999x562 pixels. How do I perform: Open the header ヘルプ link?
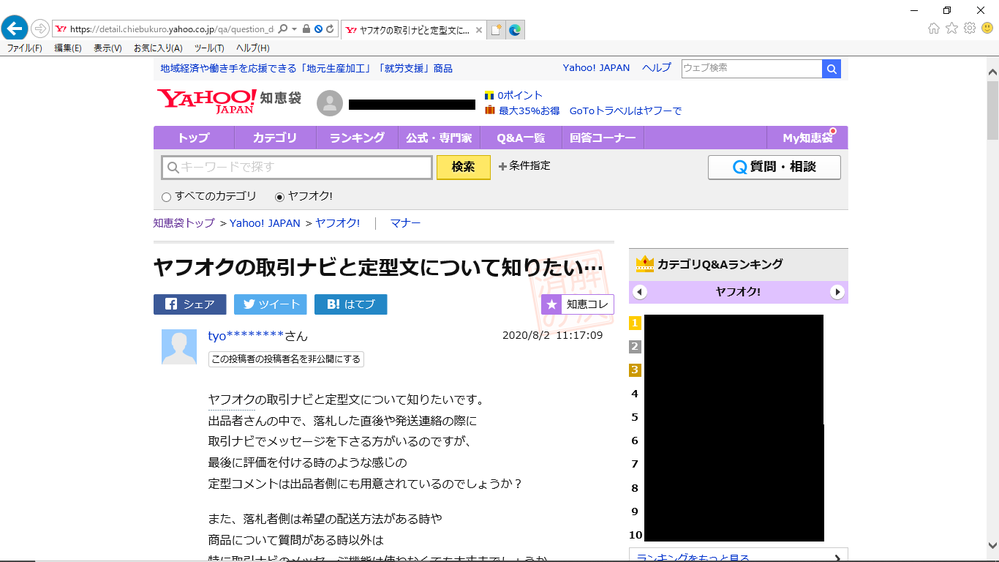(x=656, y=68)
